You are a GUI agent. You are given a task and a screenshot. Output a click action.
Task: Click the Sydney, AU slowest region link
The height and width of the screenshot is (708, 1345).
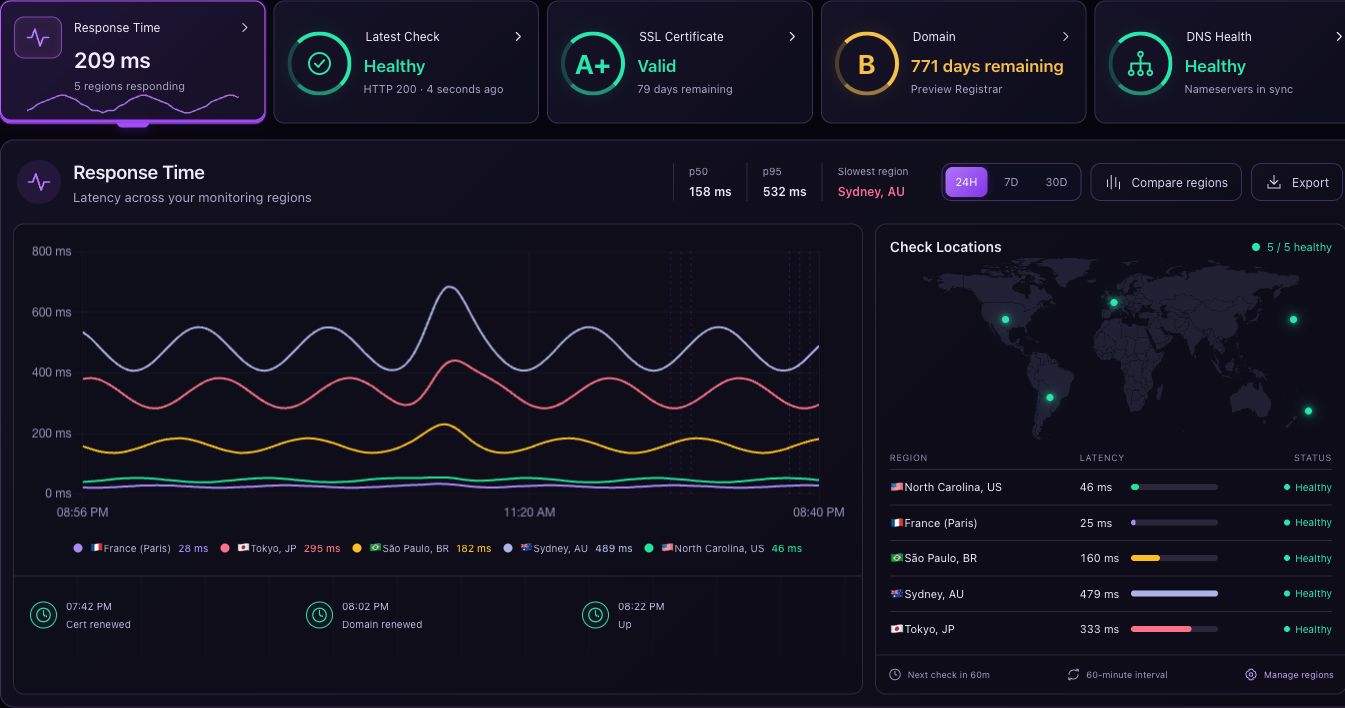tap(871, 192)
